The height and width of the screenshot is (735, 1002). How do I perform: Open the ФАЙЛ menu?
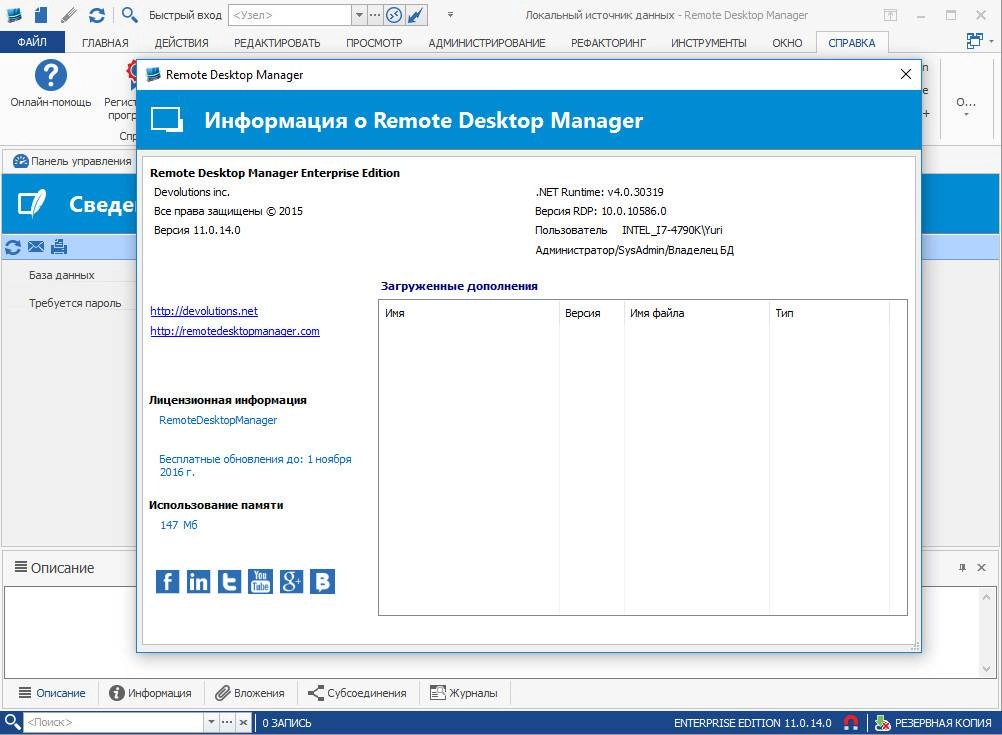pyautogui.click(x=32, y=42)
